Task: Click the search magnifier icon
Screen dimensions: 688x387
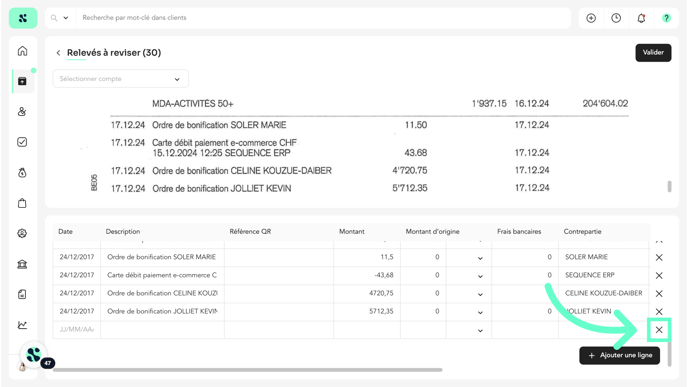Action: coord(54,18)
